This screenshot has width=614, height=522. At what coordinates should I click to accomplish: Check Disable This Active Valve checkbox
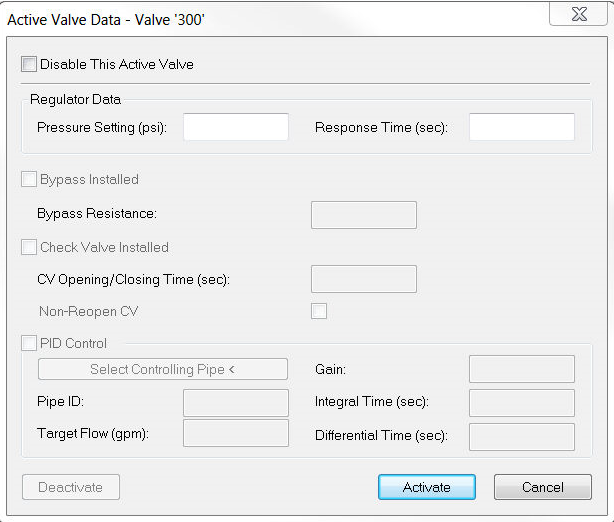coord(29,64)
